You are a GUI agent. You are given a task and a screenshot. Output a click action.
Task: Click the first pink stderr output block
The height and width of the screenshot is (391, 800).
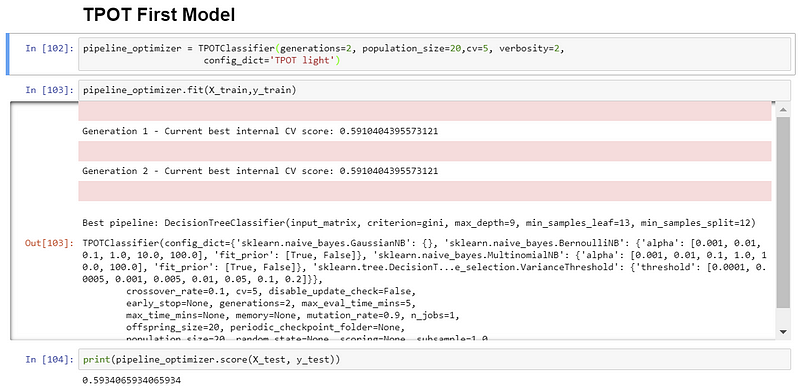(x=424, y=111)
